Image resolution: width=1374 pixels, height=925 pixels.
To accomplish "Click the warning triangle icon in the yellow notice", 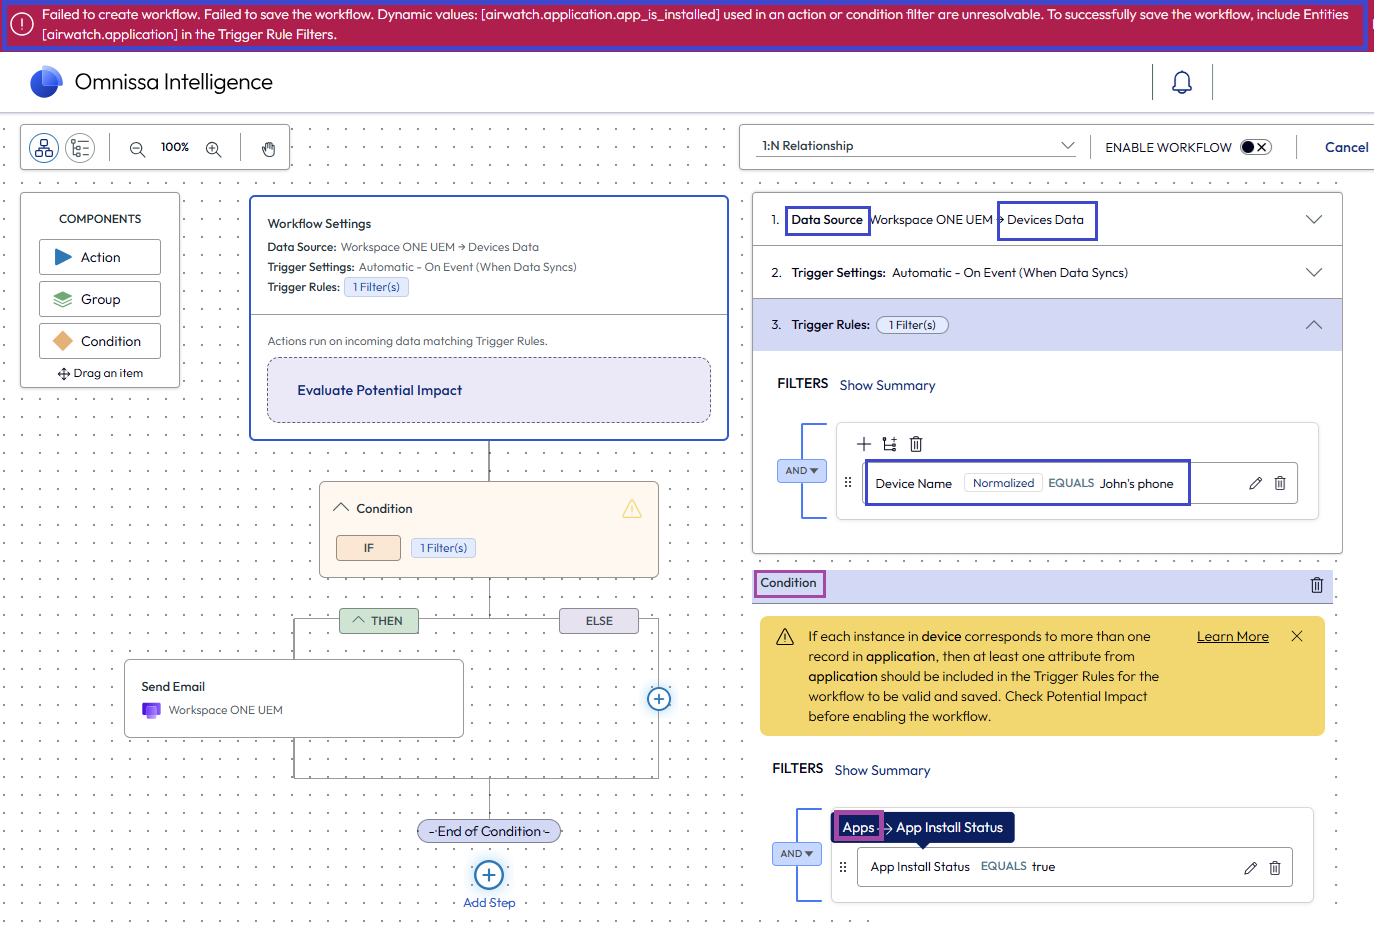I will tap(785, 637).
